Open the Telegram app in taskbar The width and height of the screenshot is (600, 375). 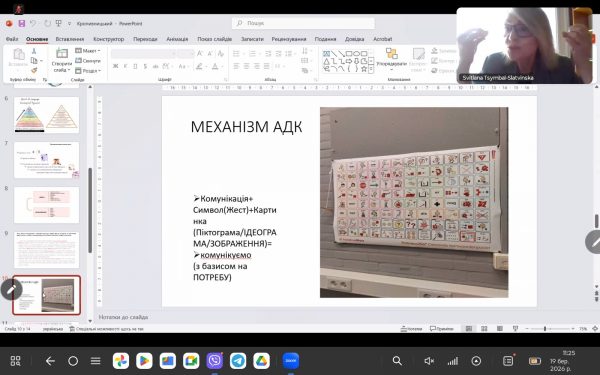238,360
